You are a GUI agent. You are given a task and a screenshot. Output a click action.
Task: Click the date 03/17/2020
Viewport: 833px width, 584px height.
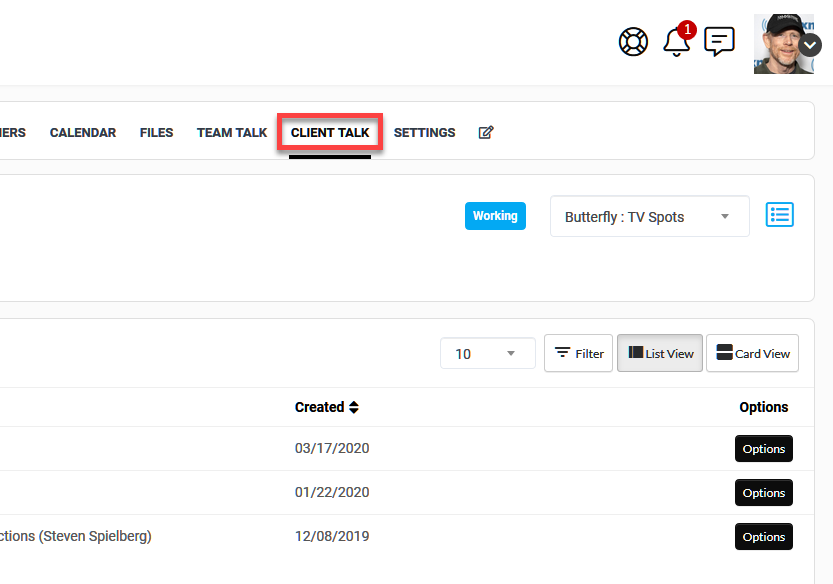[332, 448]
